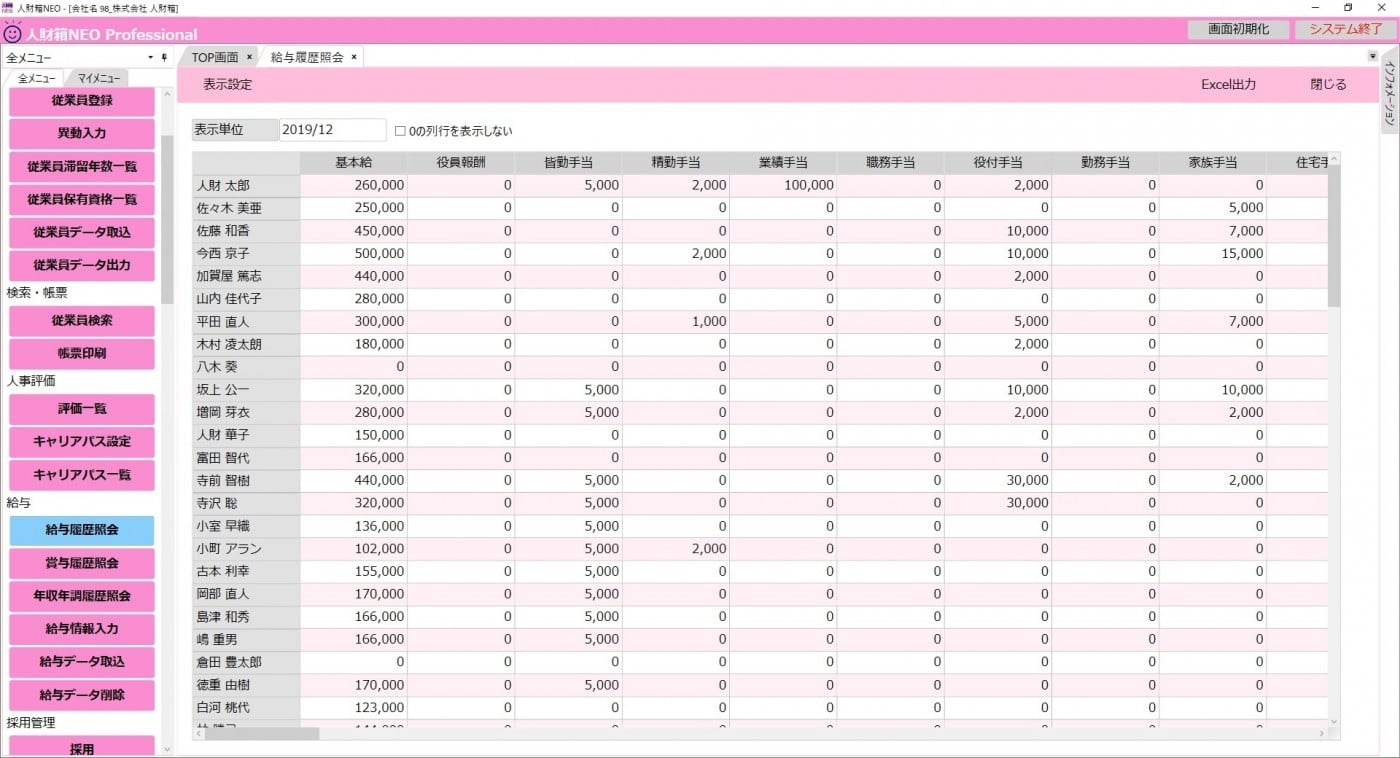Click the 画面初期化 button
The image size is (1400, 758).
[x=1238, y=29]
